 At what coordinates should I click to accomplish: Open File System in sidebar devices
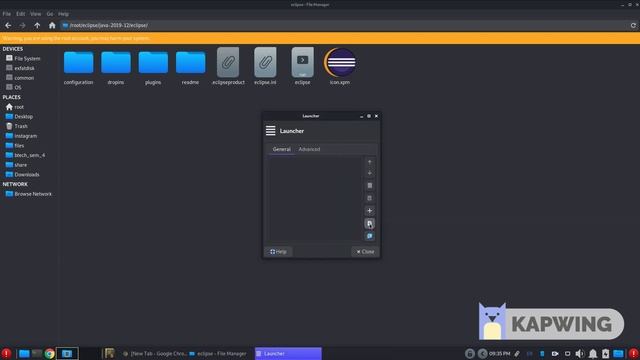coord(23,58)
